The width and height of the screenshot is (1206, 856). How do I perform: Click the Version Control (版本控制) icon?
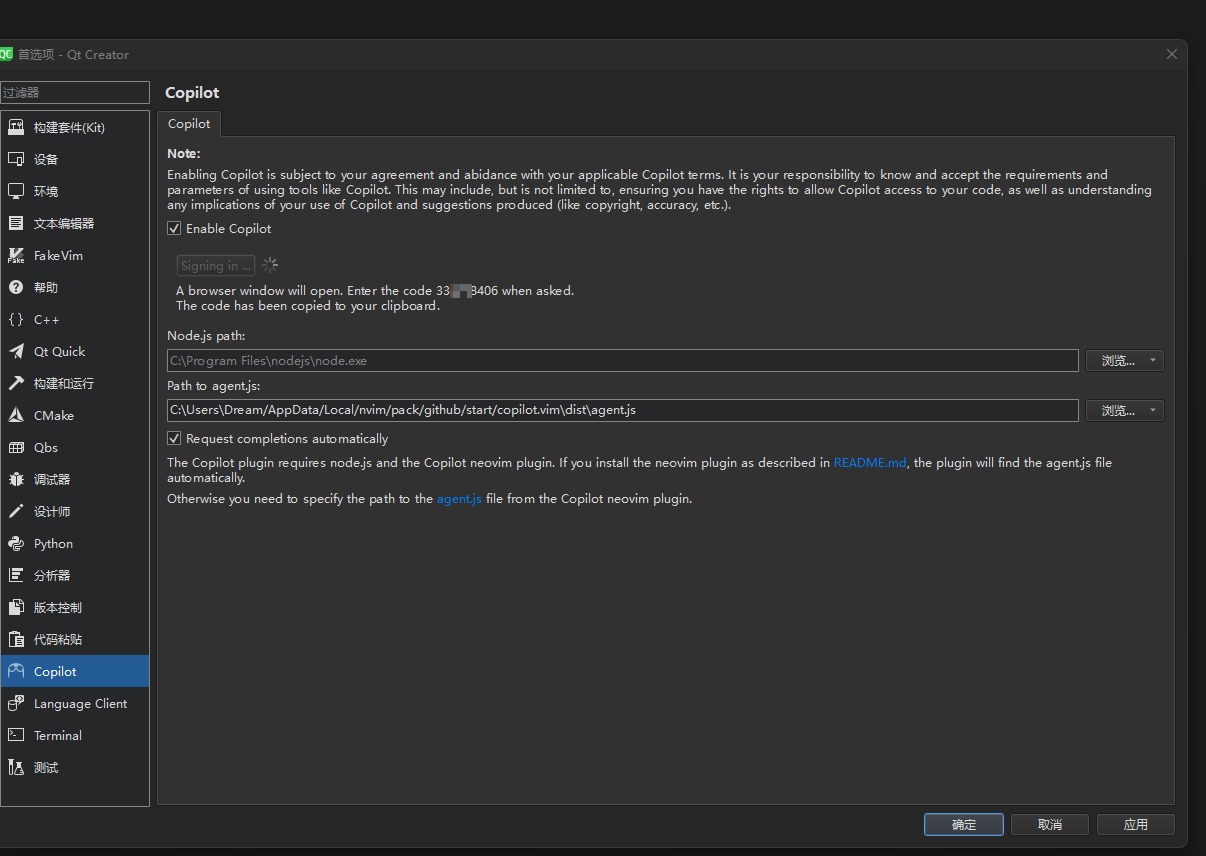point(16,607)
